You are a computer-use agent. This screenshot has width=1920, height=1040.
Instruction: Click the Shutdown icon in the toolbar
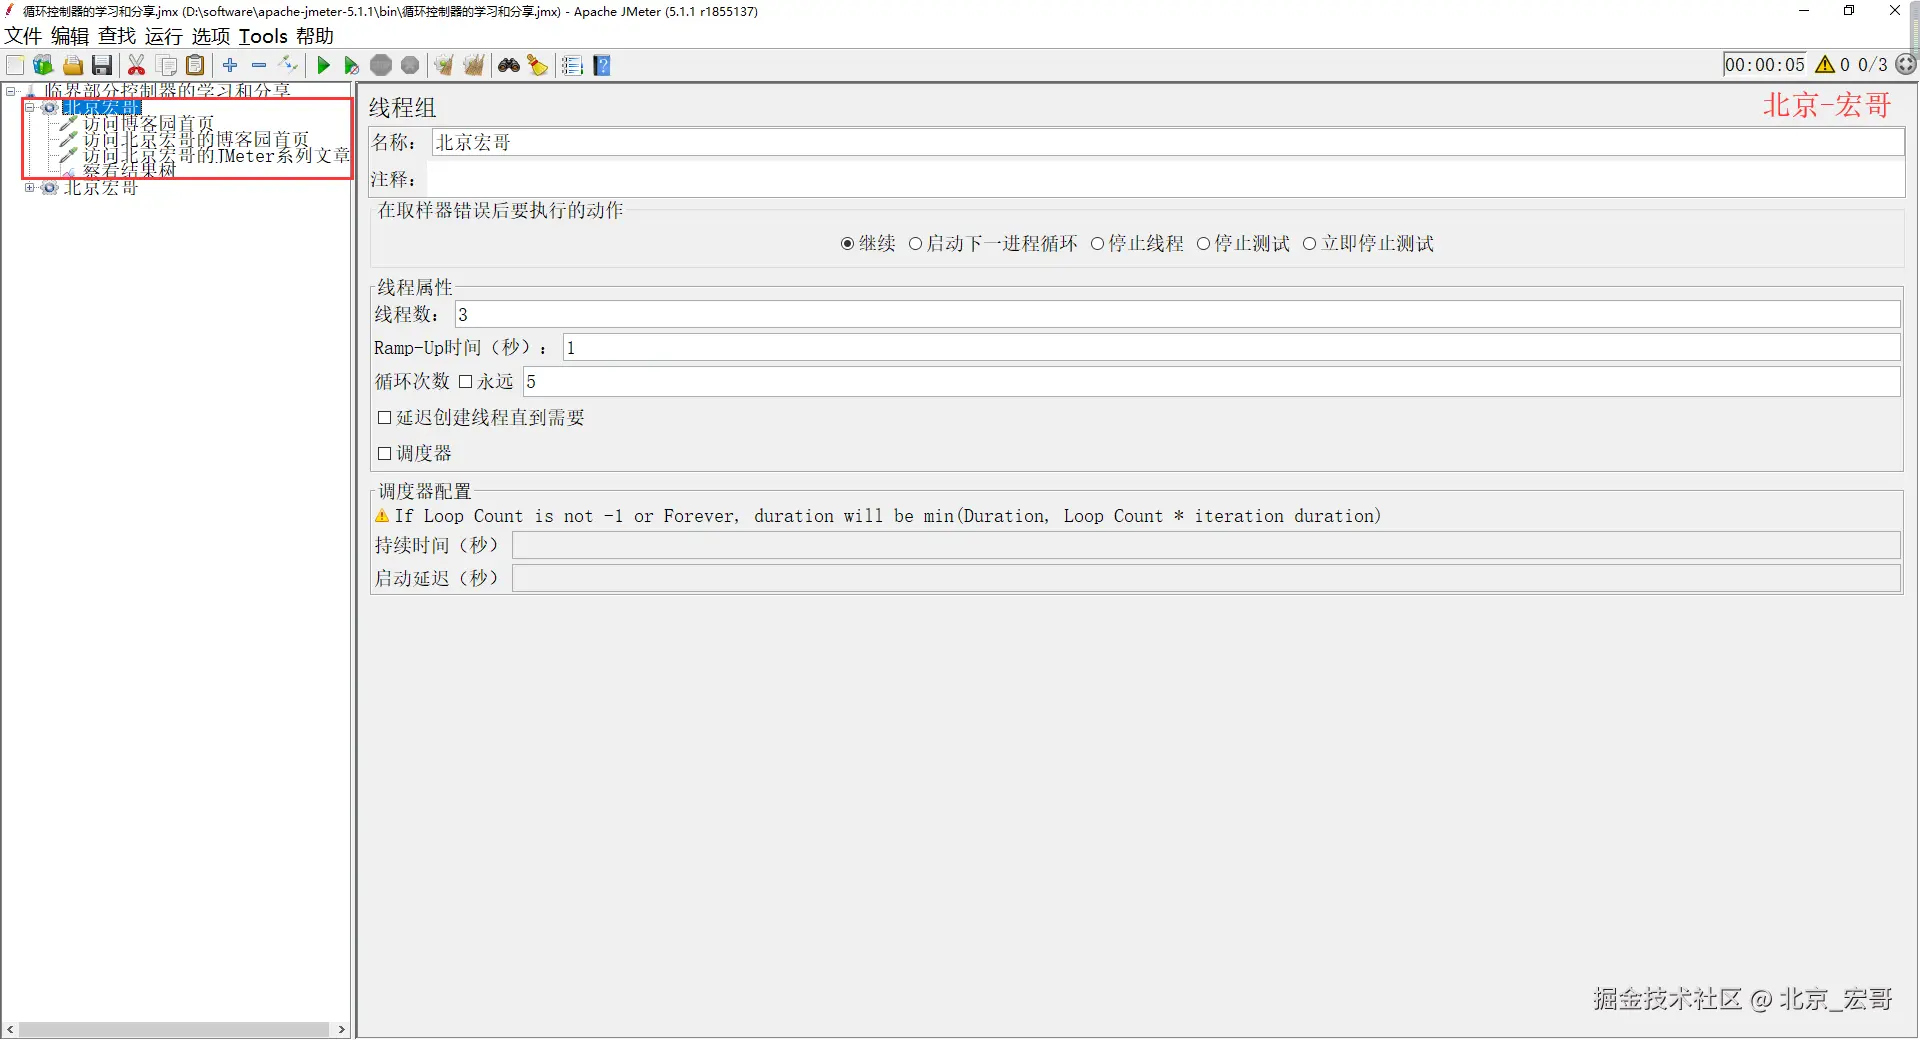click(x=410, y=65)
